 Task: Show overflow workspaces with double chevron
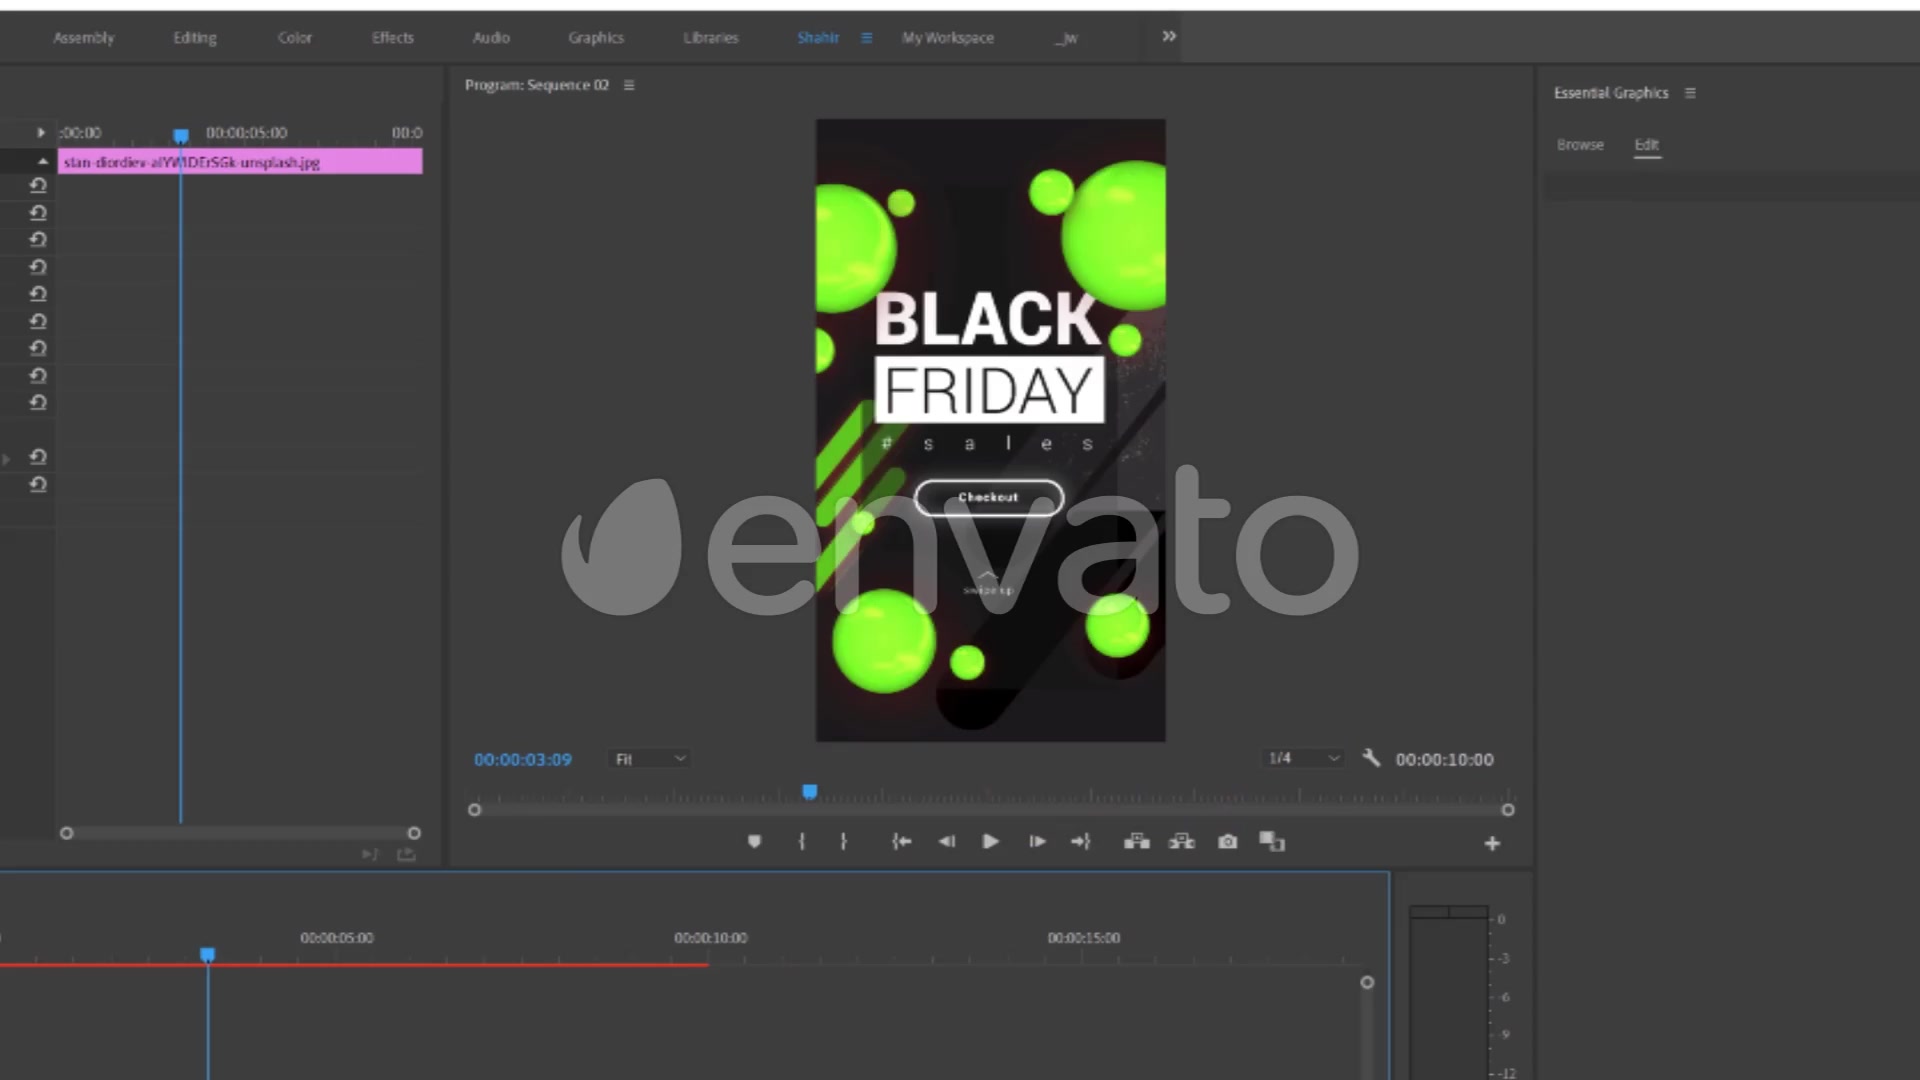(x=1169, y=36)
